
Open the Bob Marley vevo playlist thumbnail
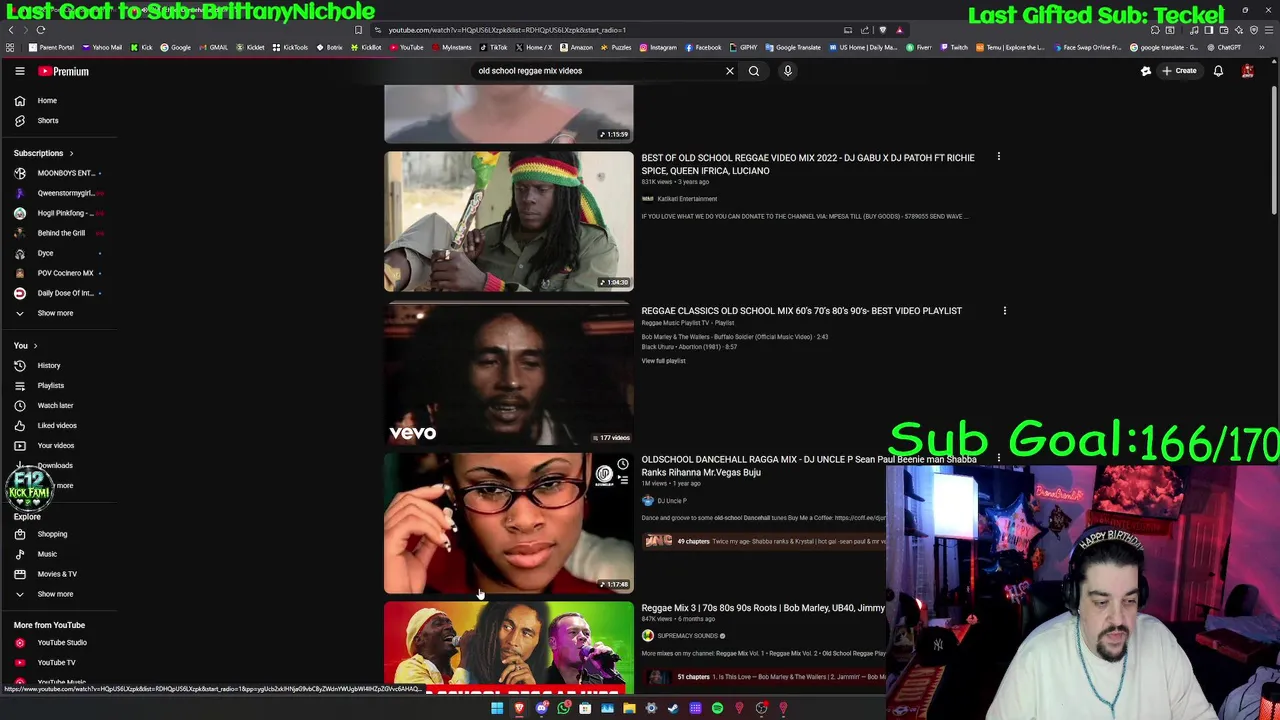508,373
